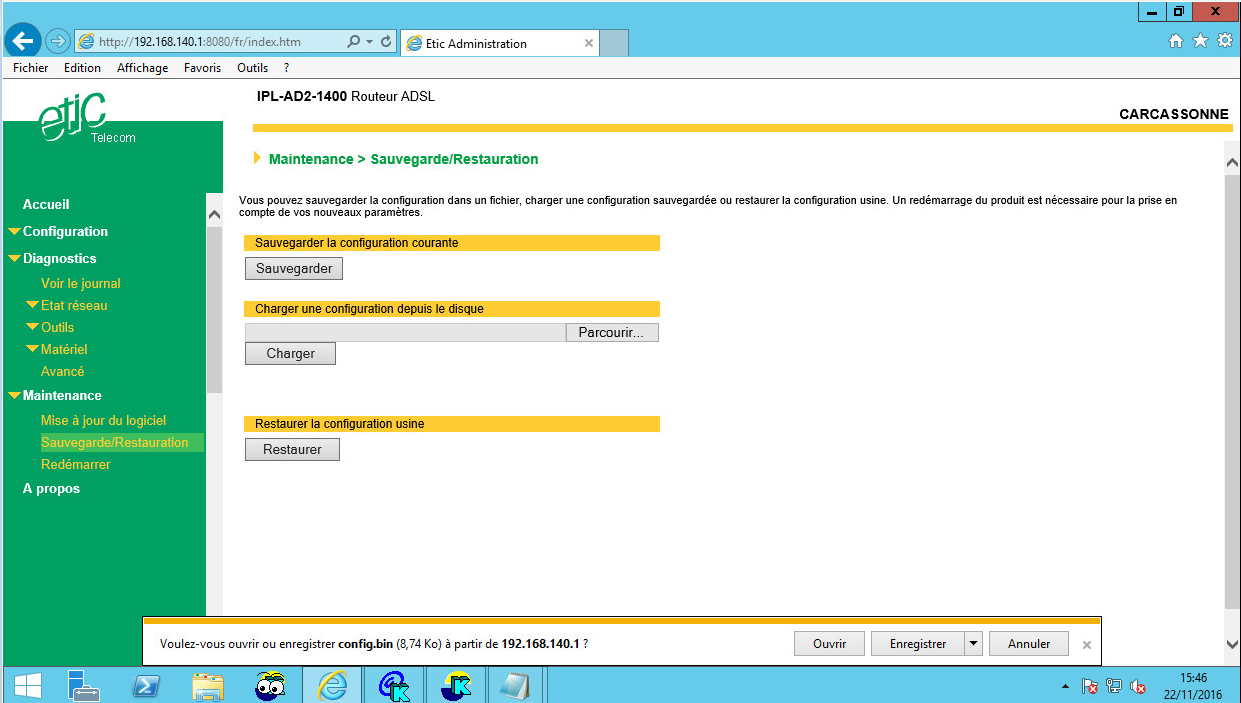Screen dimensions: 1241x703
Task: Open File Explorer from the taskbar
Action: [x=207, y=685]
